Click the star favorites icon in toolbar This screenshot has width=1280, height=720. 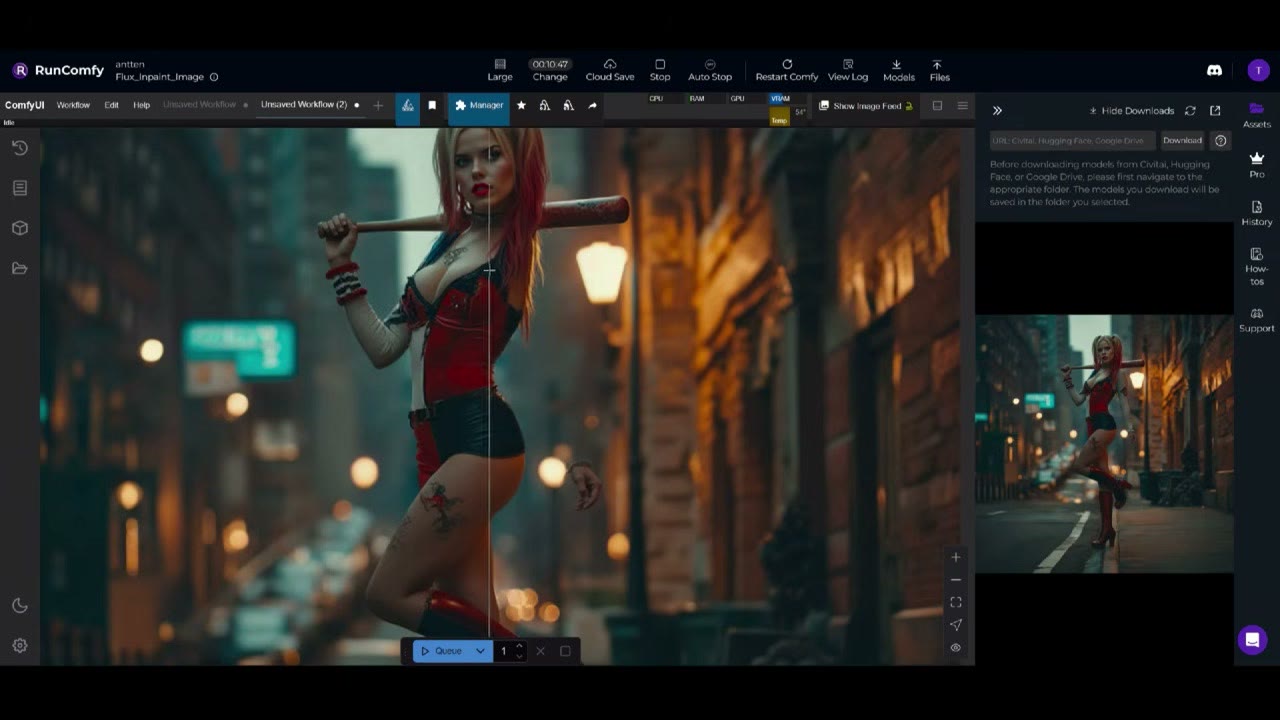tap(521, 105)
